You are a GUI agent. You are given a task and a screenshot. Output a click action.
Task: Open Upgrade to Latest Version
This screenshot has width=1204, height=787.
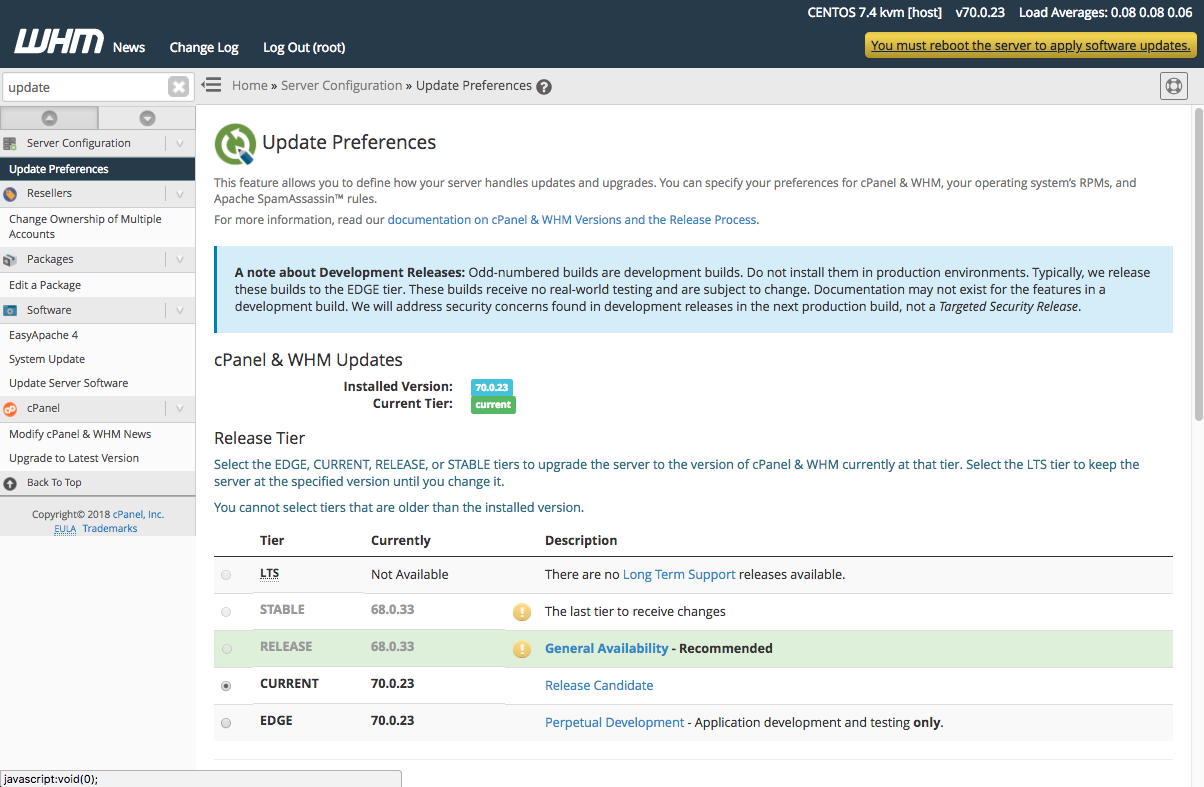74,458
